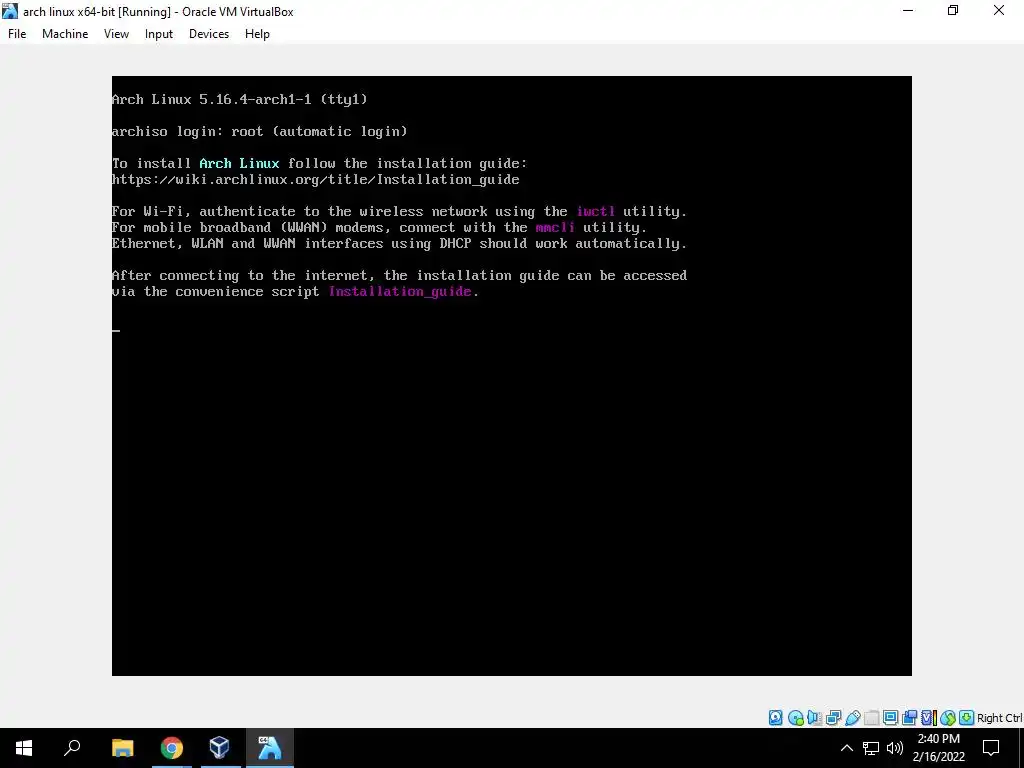Click the CPU virtualization status icon

tap(929, 718)
